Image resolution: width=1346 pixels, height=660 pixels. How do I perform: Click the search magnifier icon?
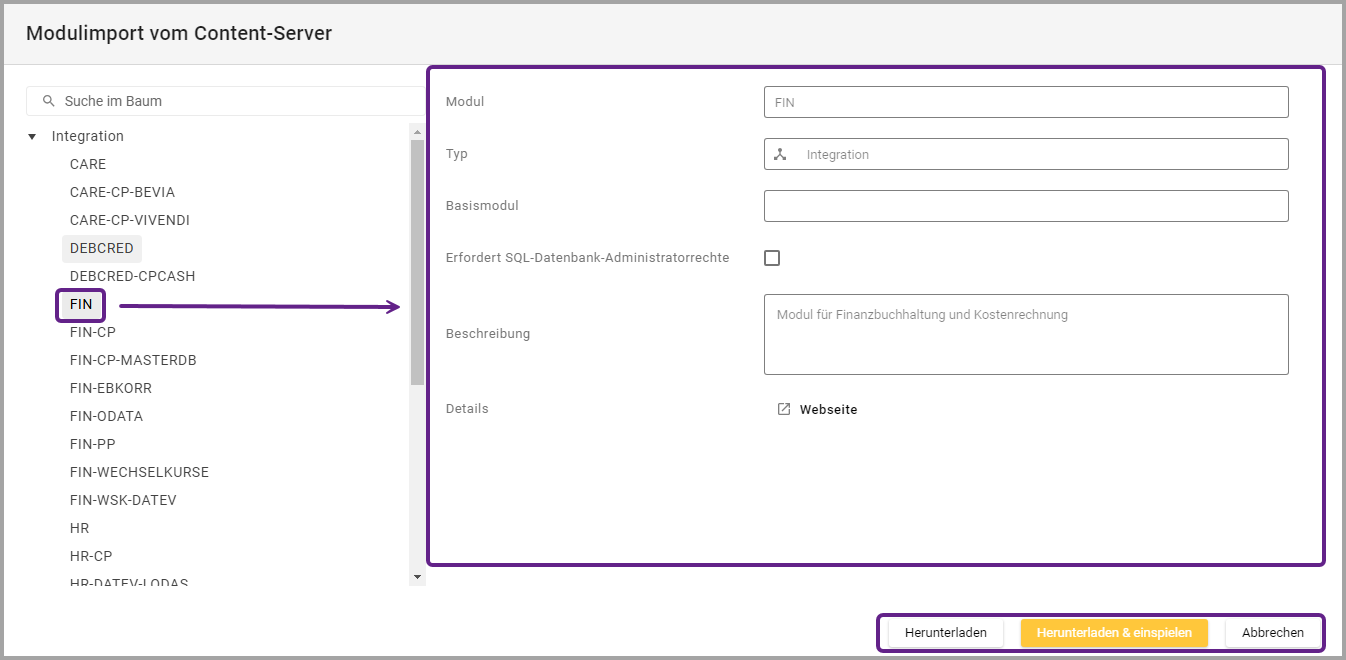pyautogui.click(x=48, y=101)
